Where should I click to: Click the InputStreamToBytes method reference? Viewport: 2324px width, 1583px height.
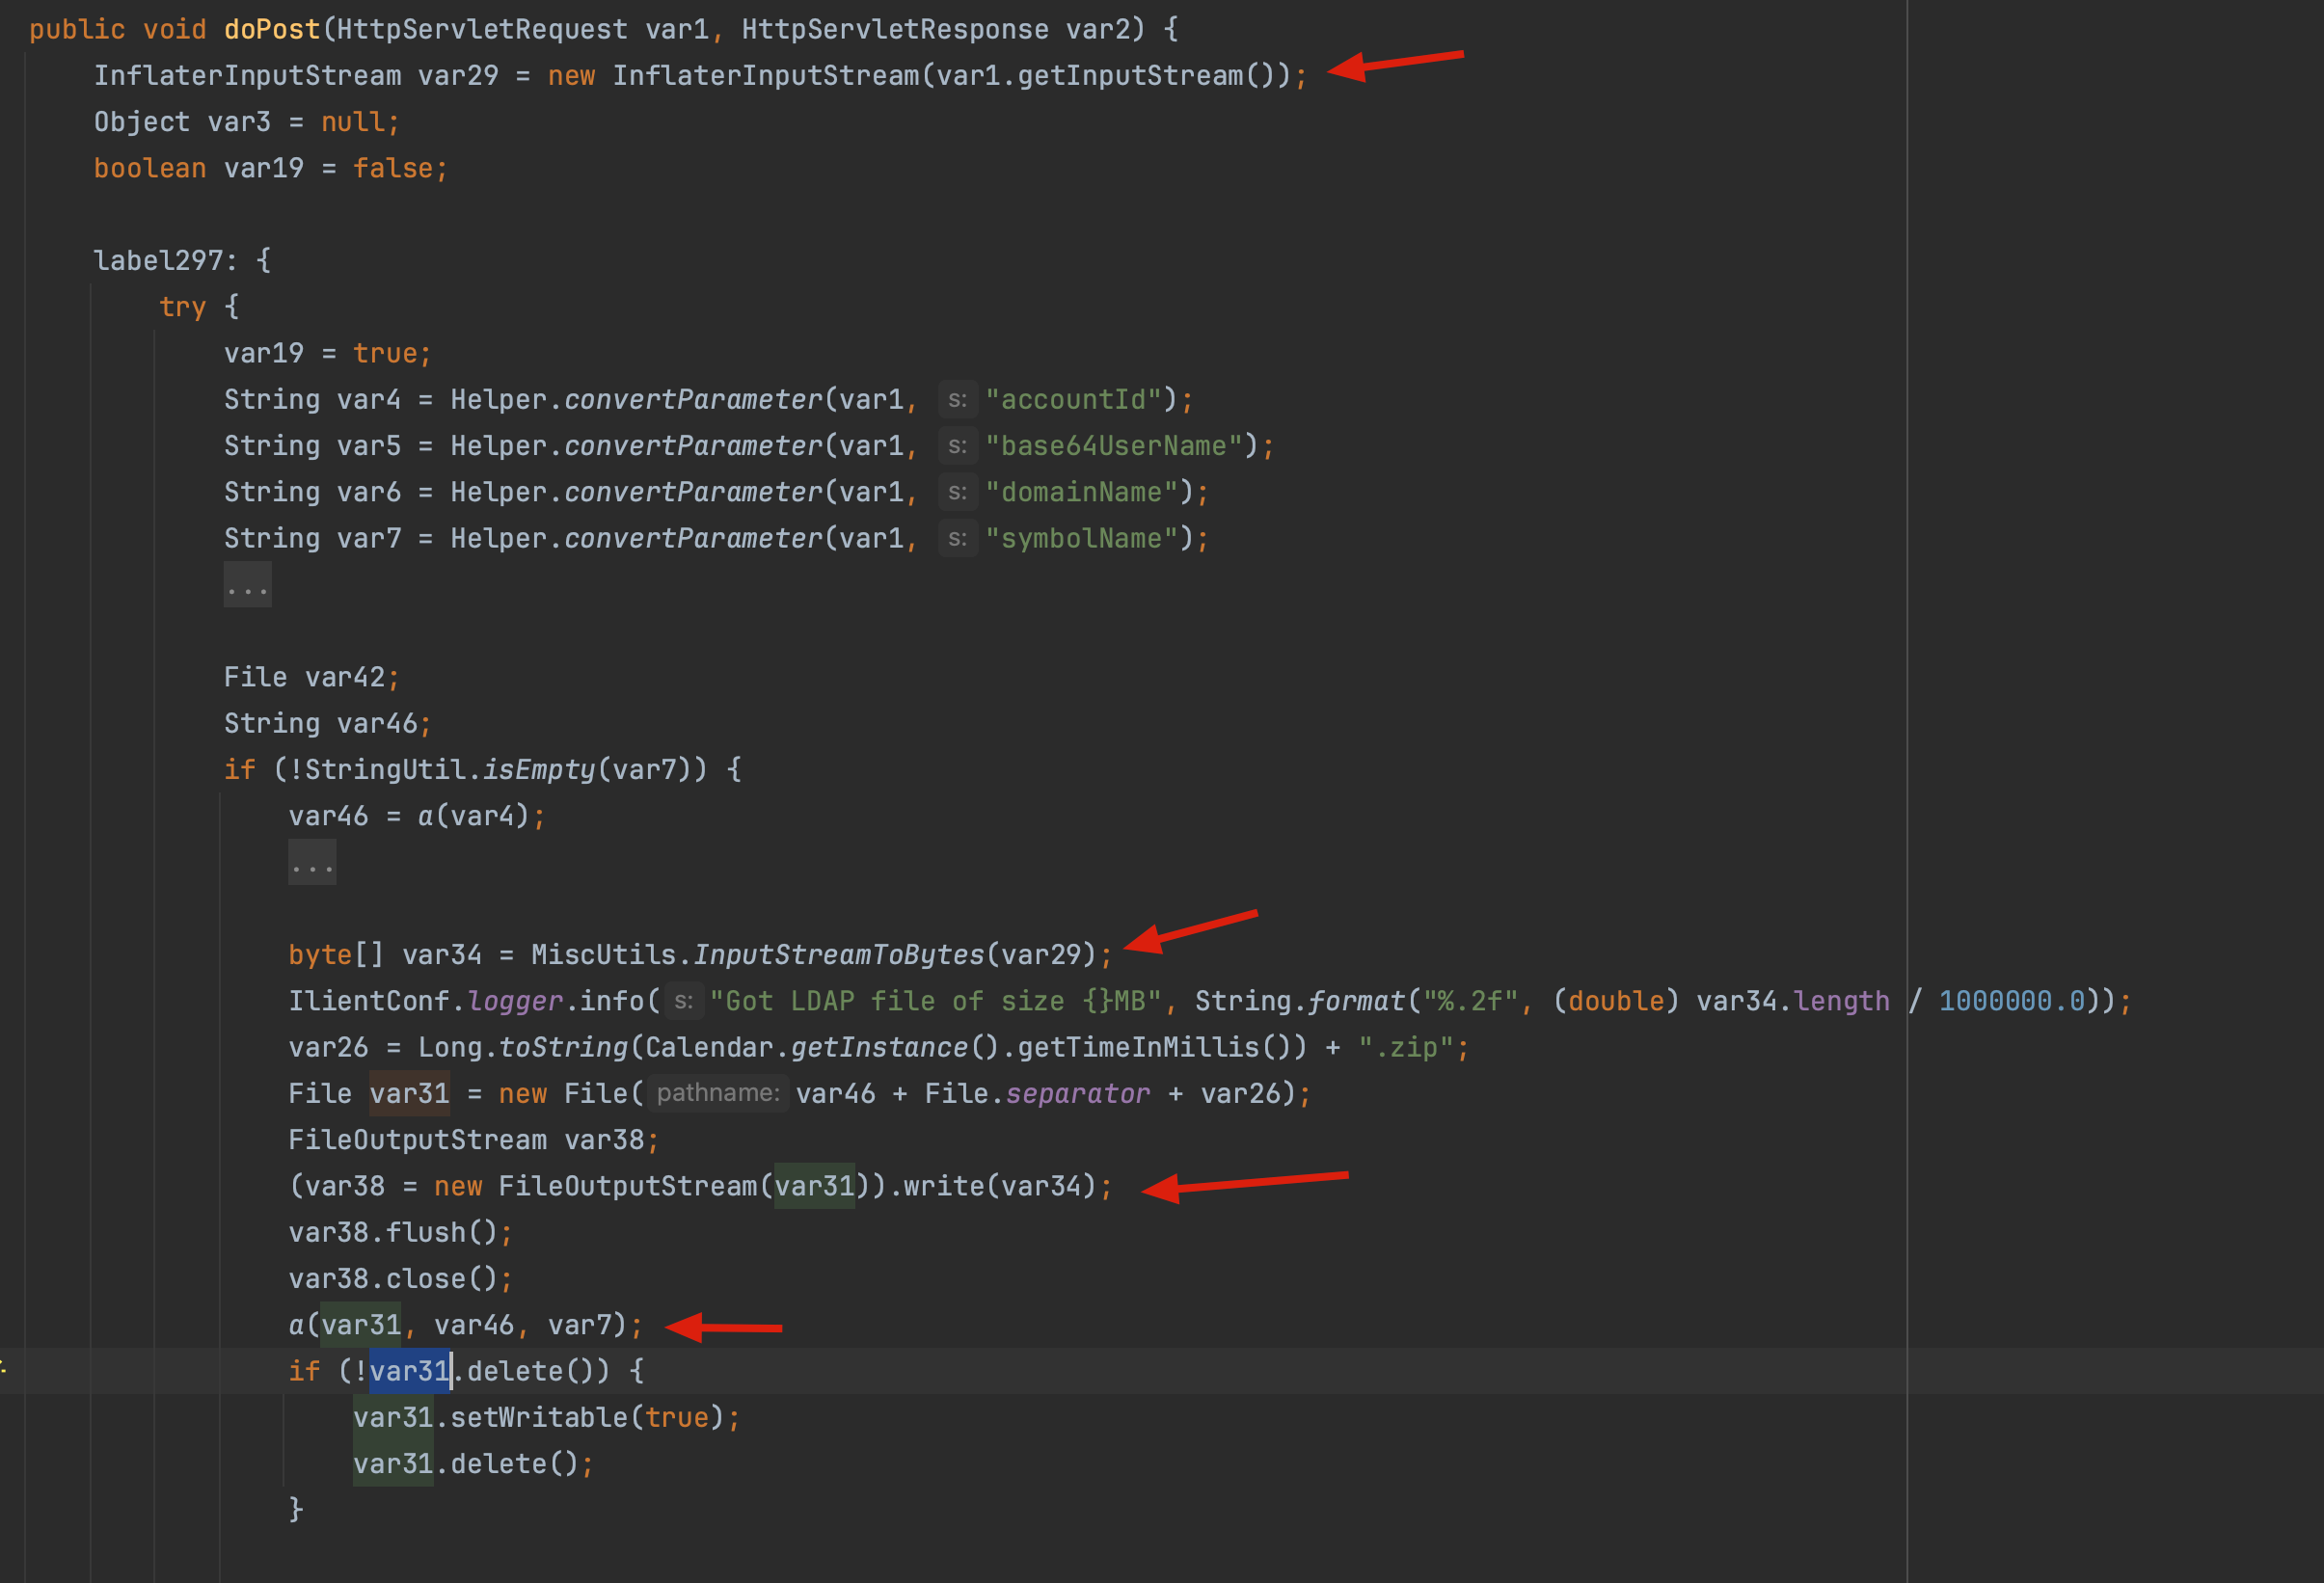tap(840, 954)
